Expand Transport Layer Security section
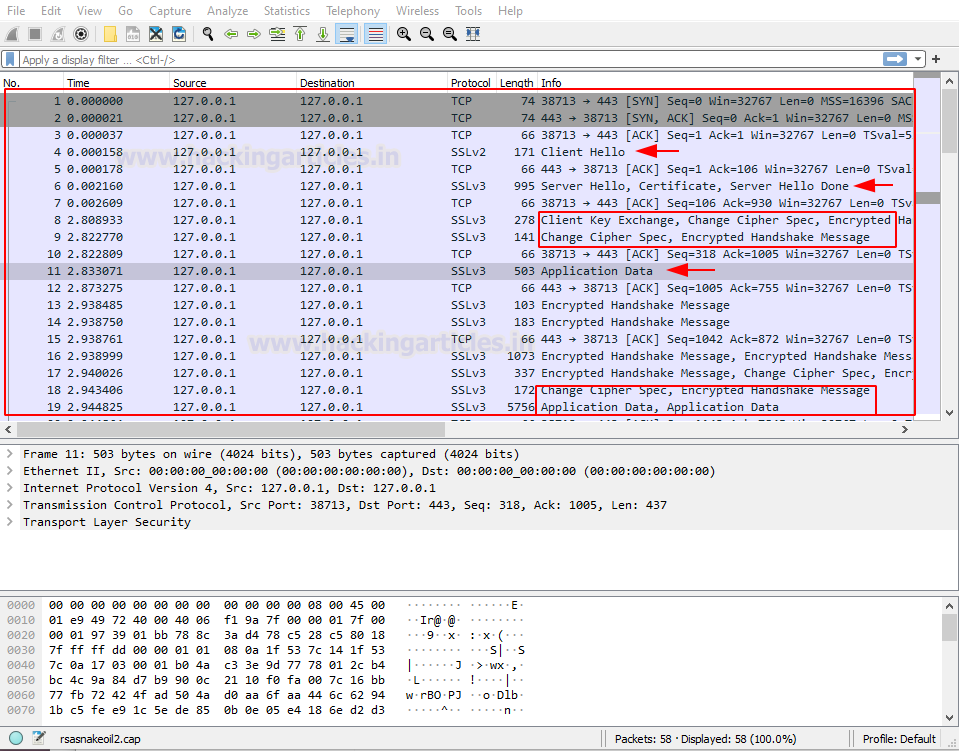 [10, 522]
